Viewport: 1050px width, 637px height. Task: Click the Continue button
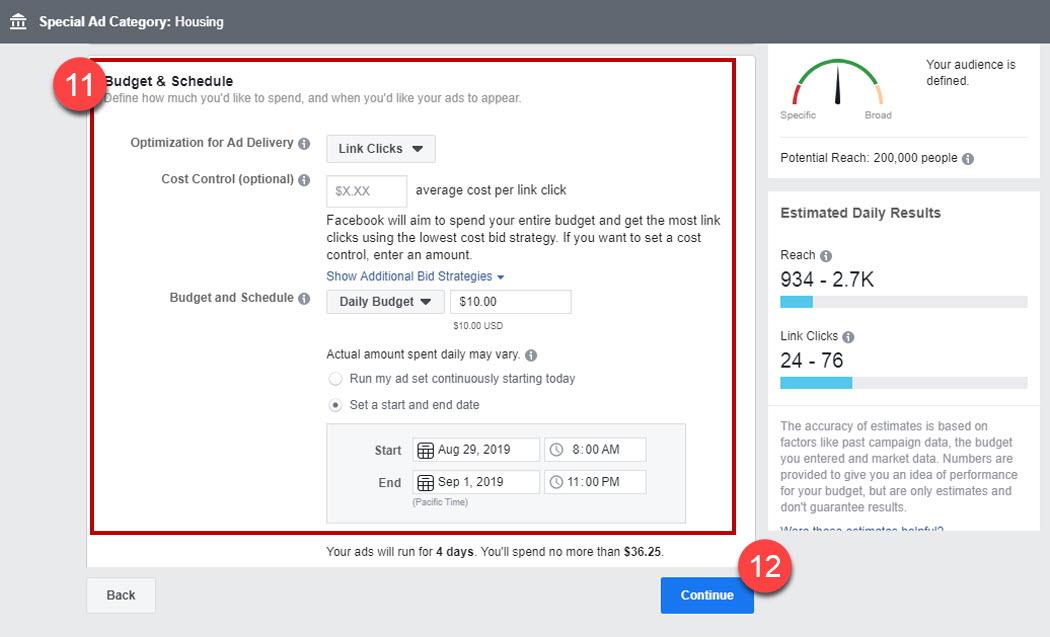[706, 595]
